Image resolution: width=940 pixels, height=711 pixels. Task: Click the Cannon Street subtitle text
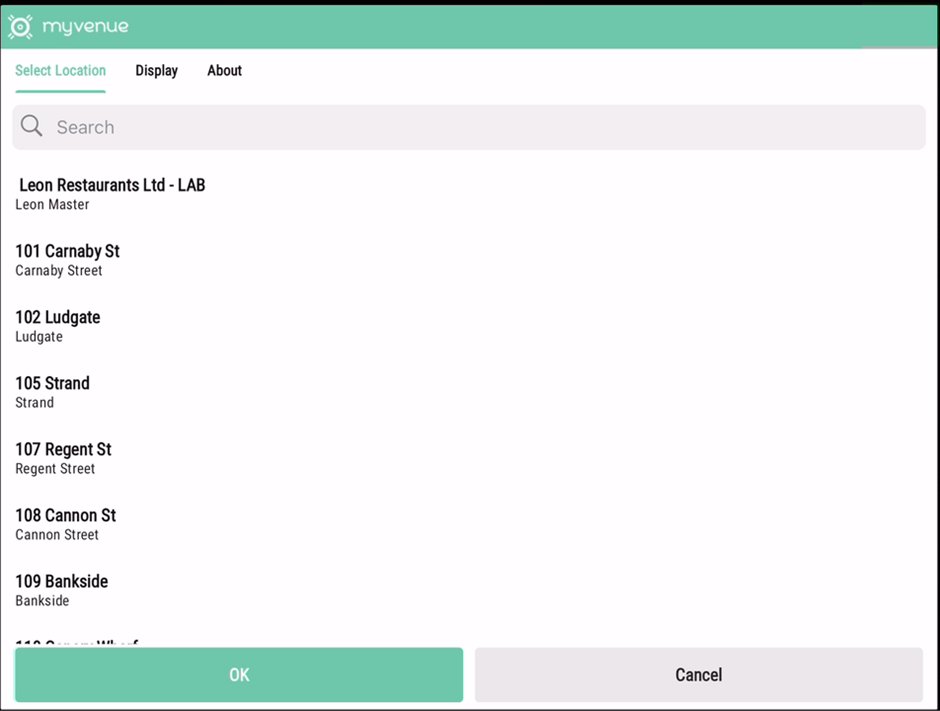pos(57,535)
